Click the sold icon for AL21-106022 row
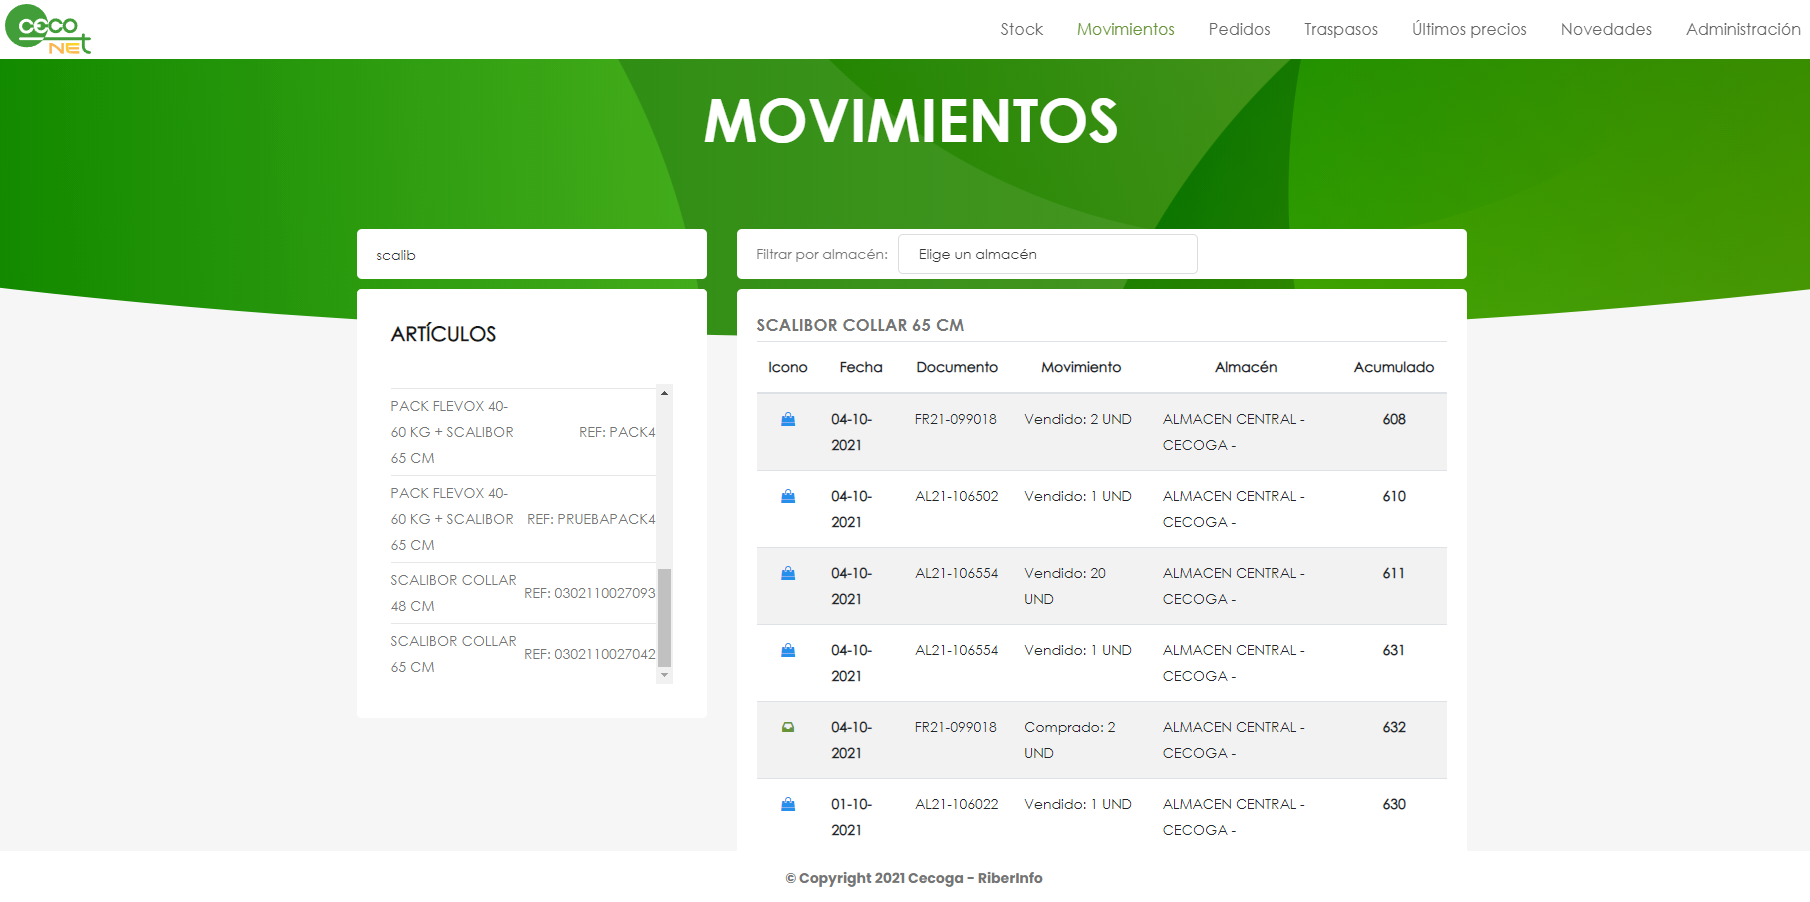This screenshot has width=1810, height=902. coord(788,805)
